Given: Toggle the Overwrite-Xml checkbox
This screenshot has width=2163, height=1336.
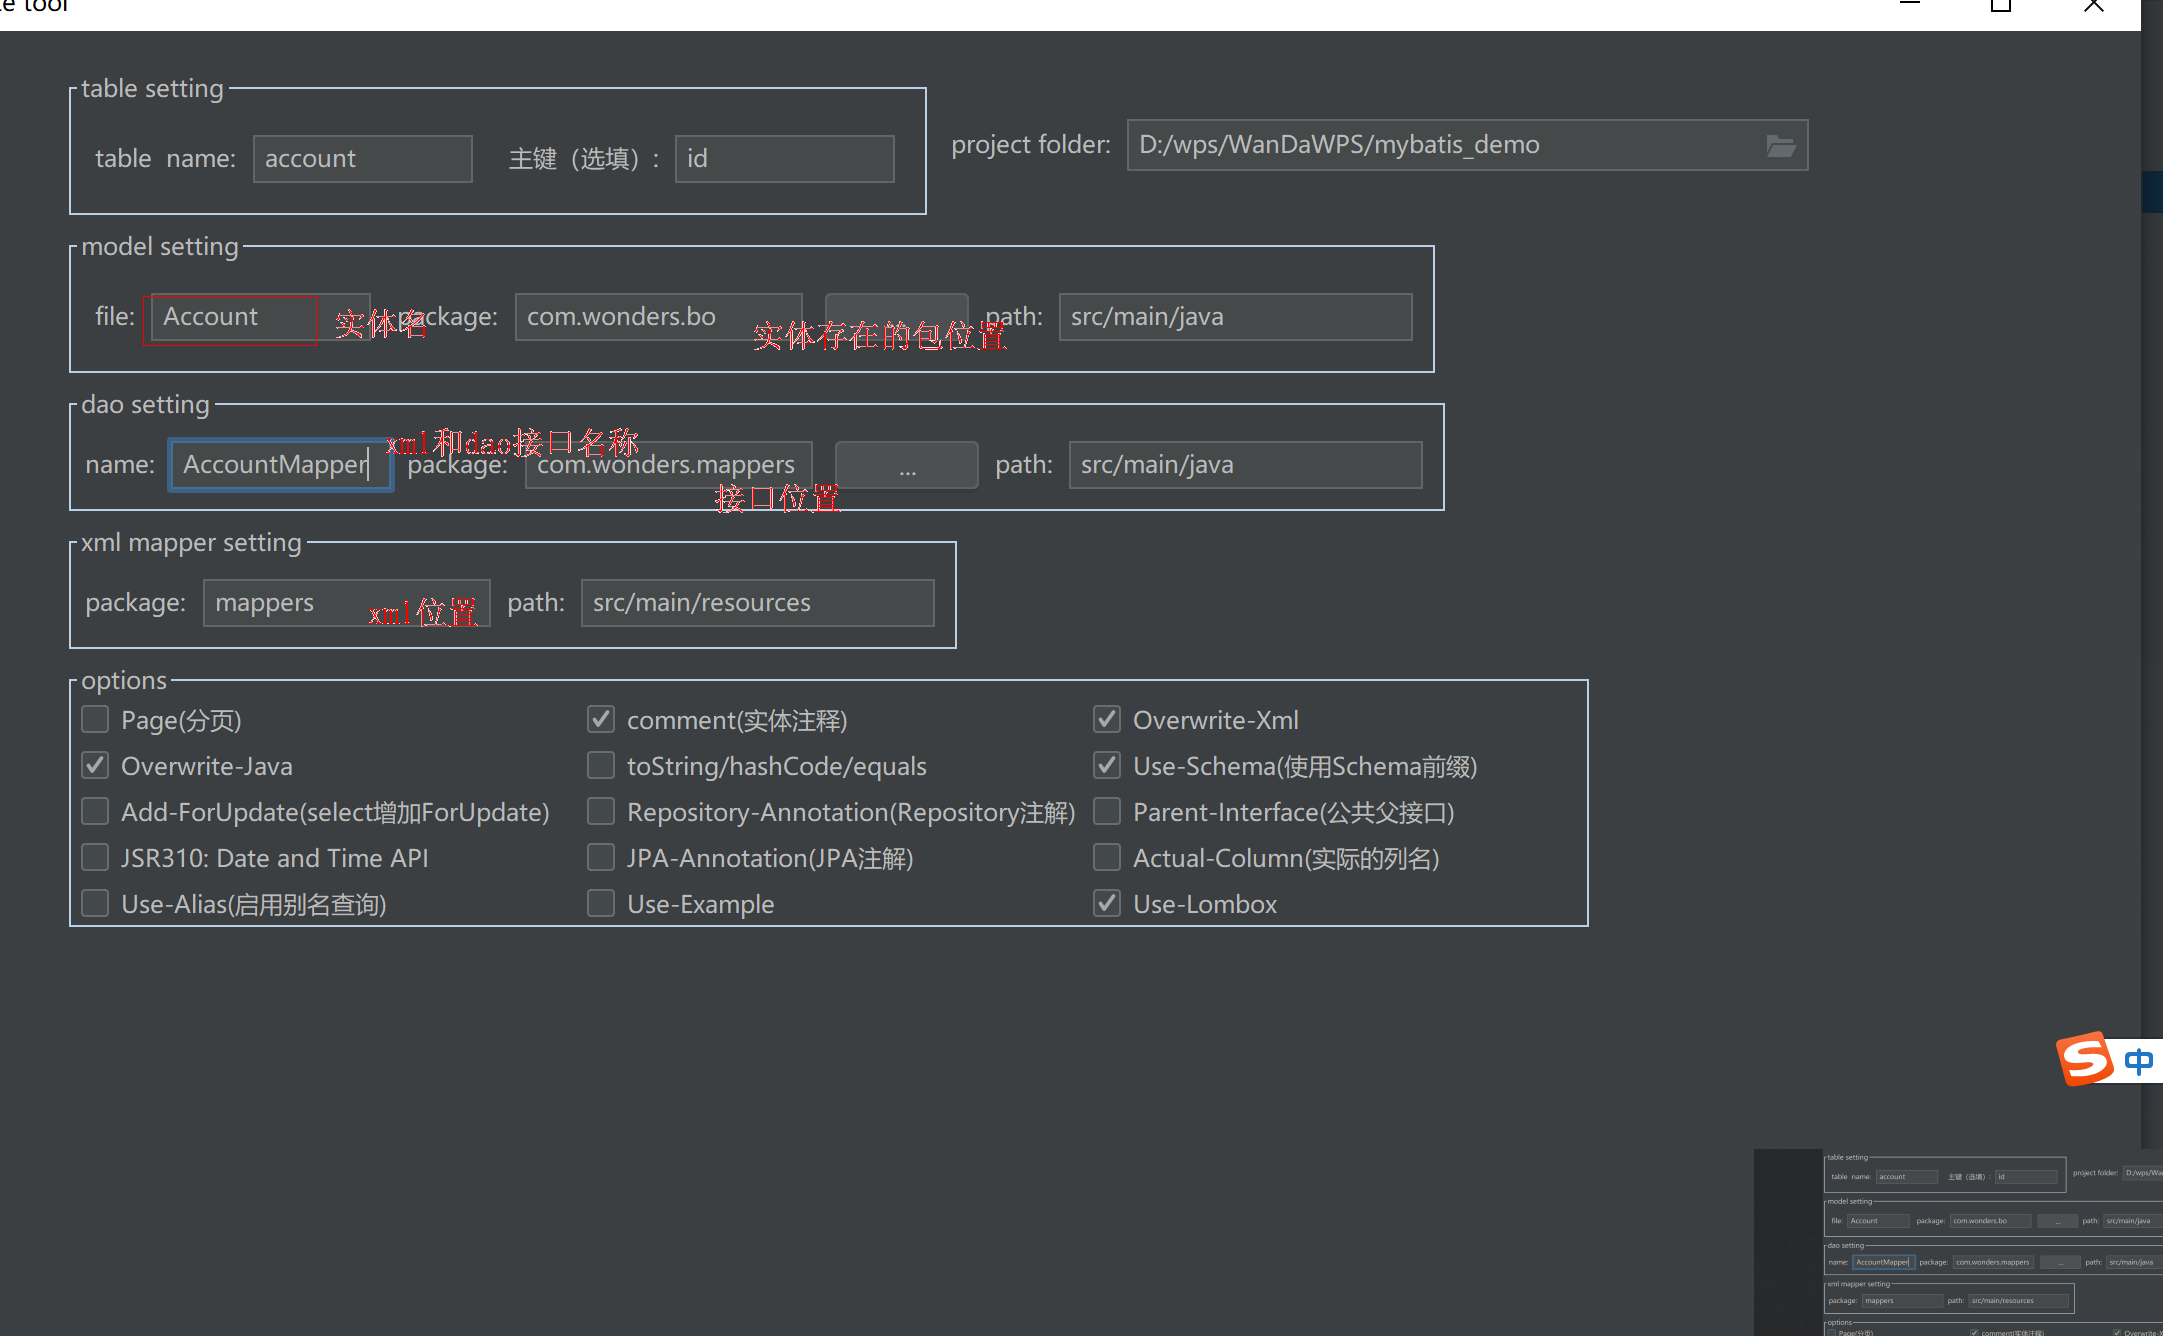Looking at the screenshot, I should 1107,720.
